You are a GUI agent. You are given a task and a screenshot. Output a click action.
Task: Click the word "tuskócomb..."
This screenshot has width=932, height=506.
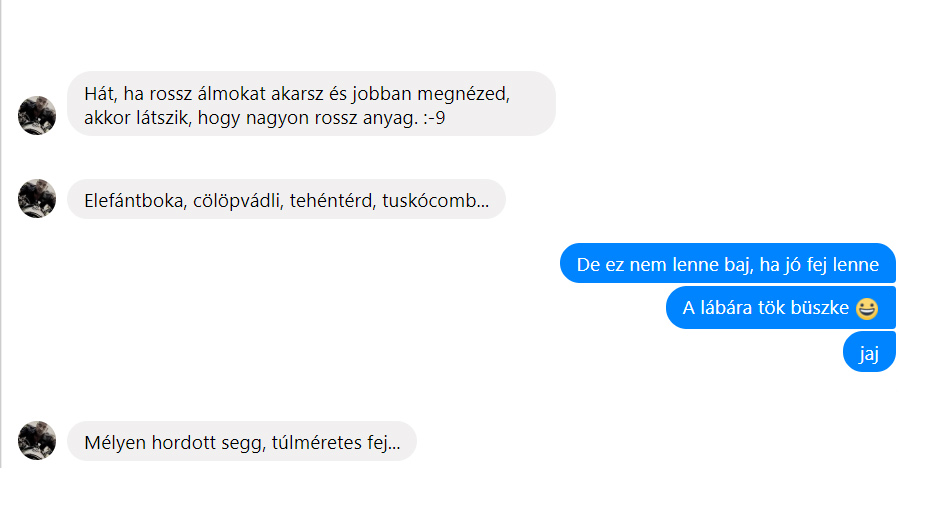click(x=435, y=199)
